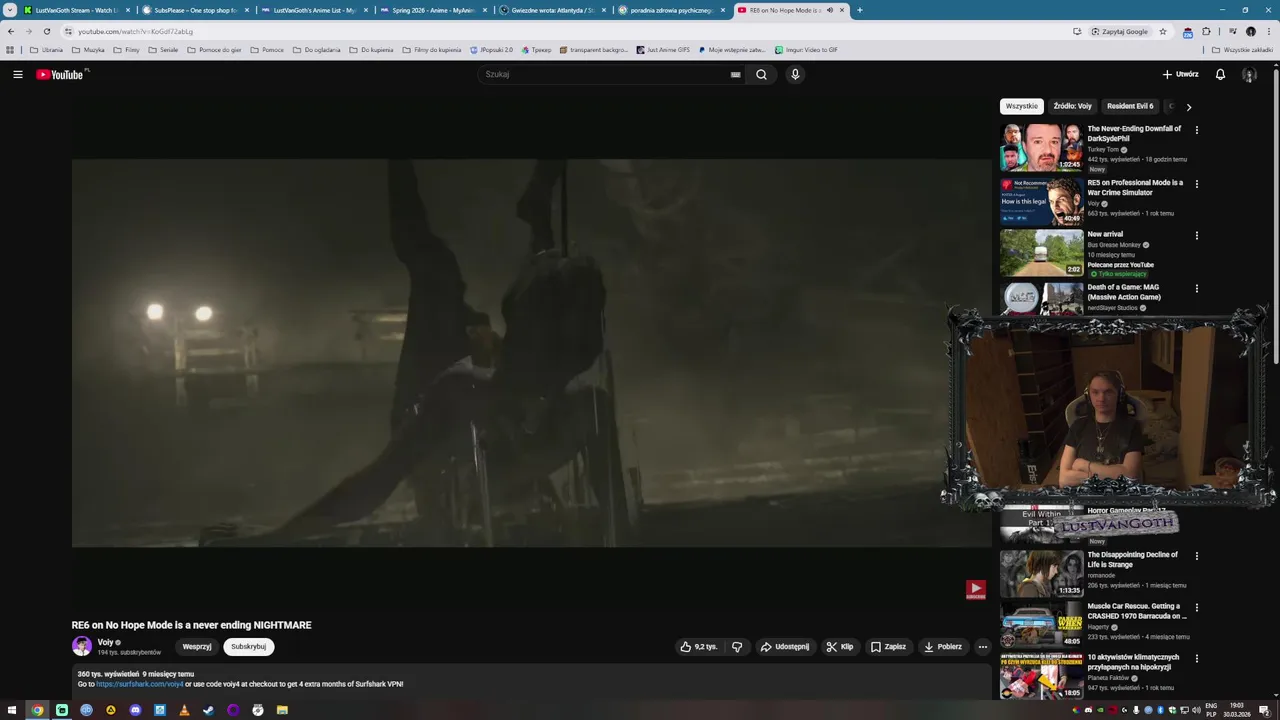
Task: Open The Disappointing Decline of Life is Strange title
Action: (1133, 559)
